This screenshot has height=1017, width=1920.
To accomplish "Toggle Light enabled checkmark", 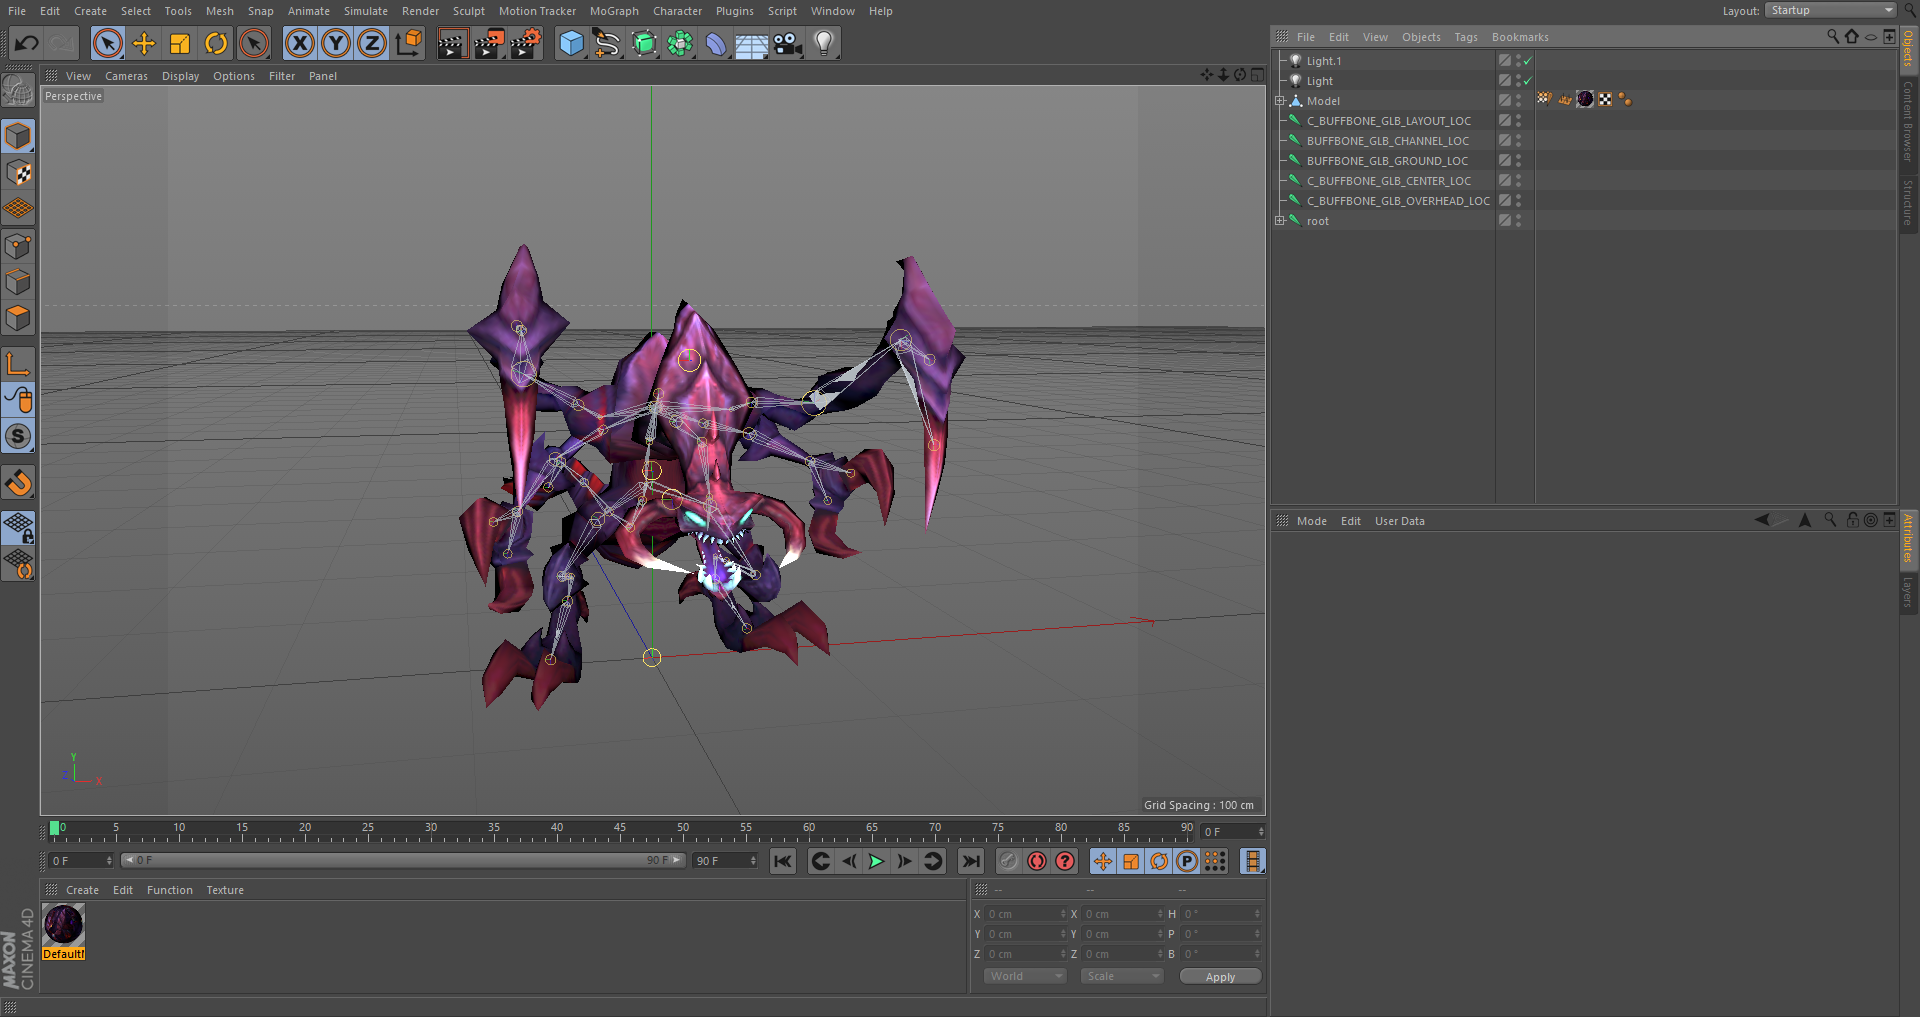I will tap(1528, 81).
